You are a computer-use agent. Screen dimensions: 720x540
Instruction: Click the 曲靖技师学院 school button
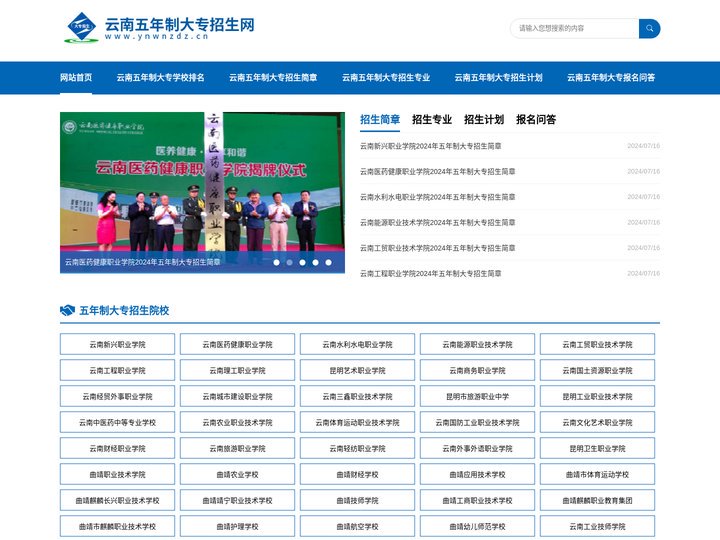point(357,500)
